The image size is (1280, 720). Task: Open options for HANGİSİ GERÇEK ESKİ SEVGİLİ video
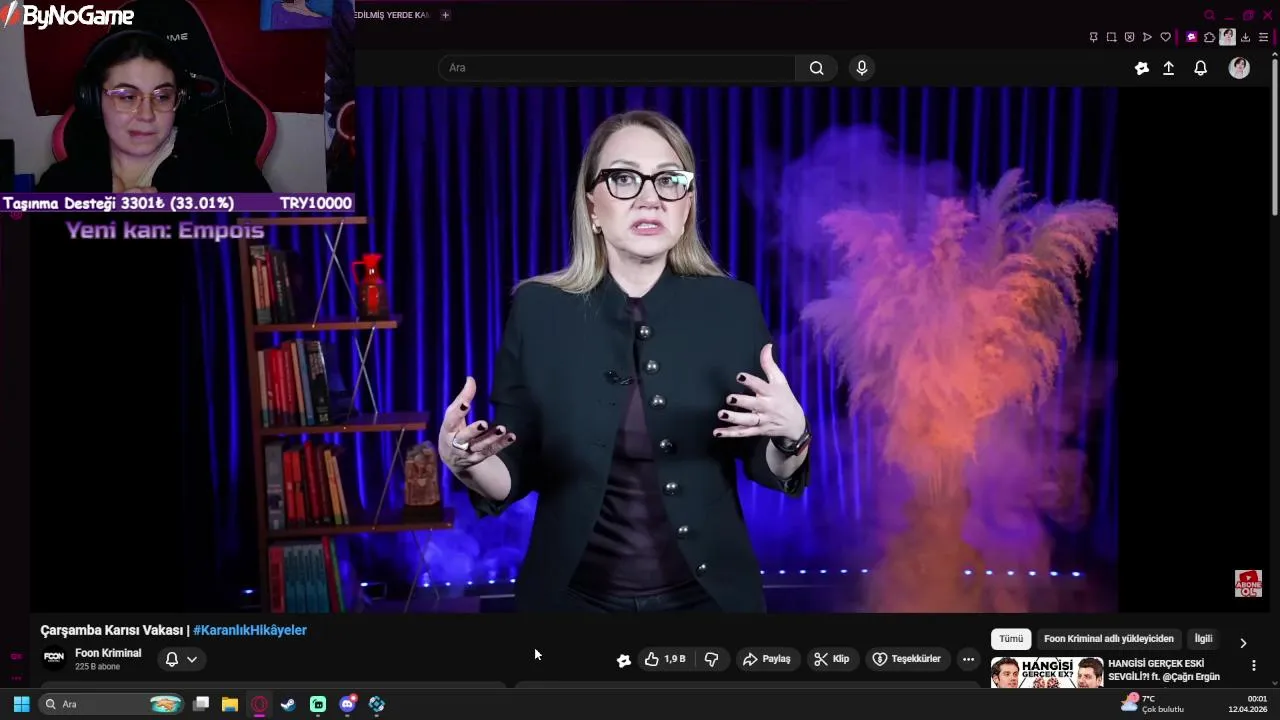click(1254, 665)
